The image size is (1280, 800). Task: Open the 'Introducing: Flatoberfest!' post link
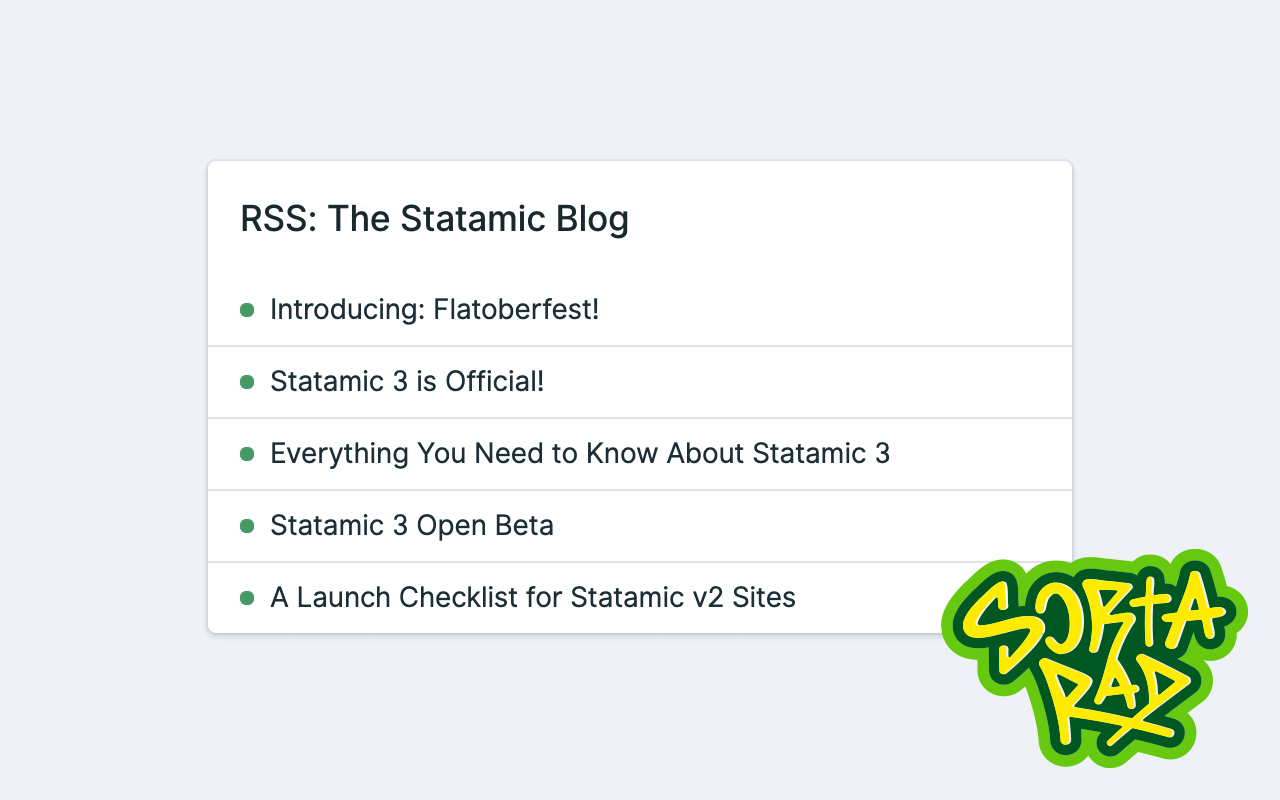[x=434, y=310]
